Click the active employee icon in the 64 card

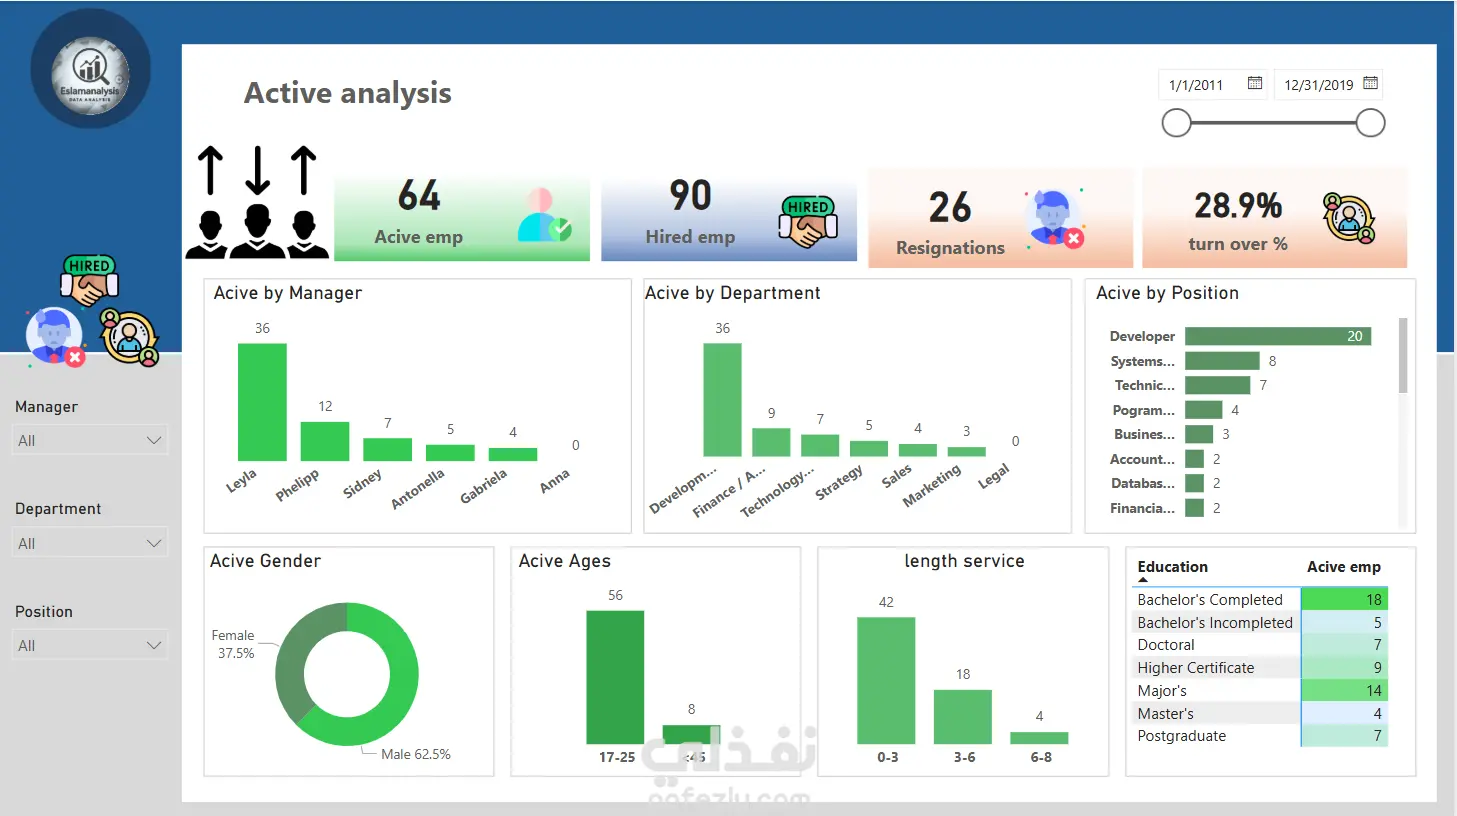[544, 215]
